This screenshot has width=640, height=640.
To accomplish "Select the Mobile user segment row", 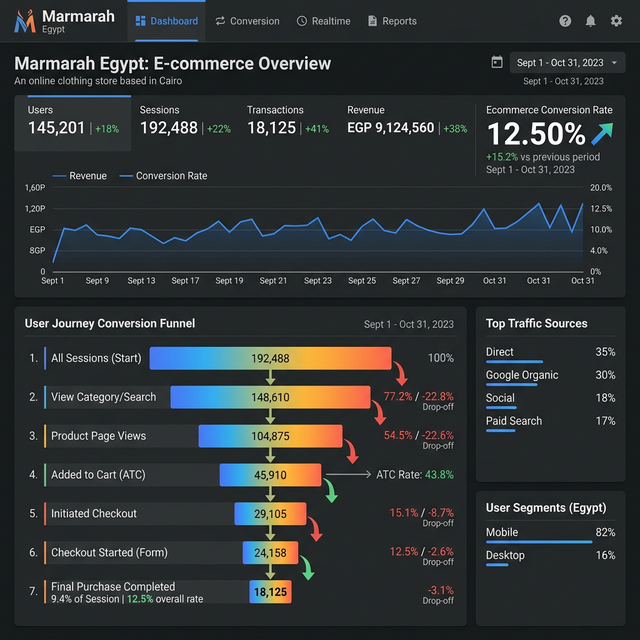I will (550, 535).
